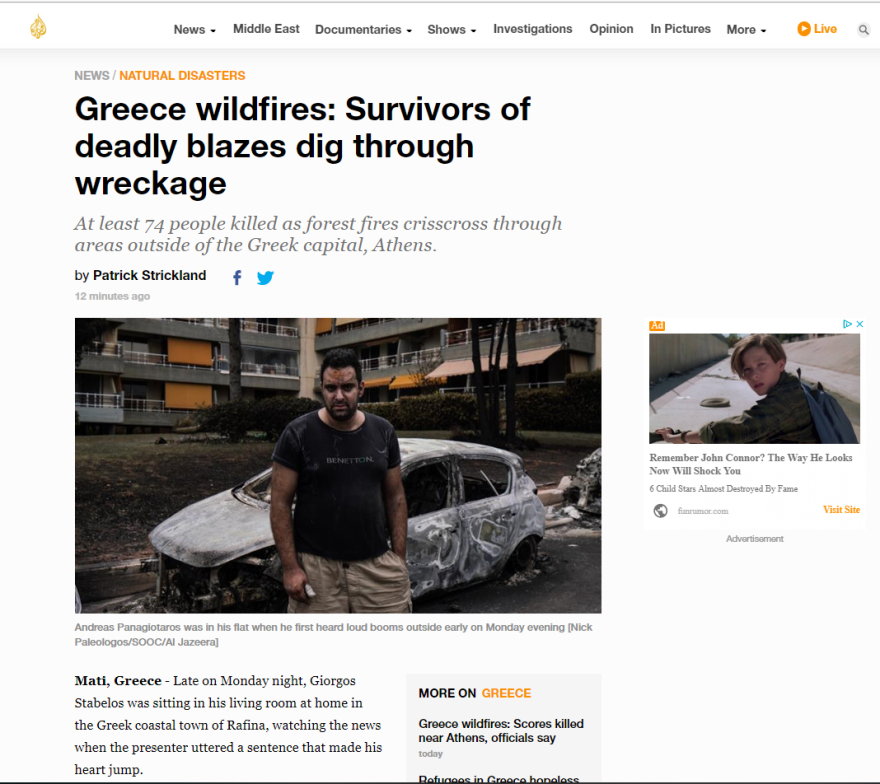Screen dimensions: 880x784
Task: Expand the Shows dropdown menu
Action: pos(452,30)
